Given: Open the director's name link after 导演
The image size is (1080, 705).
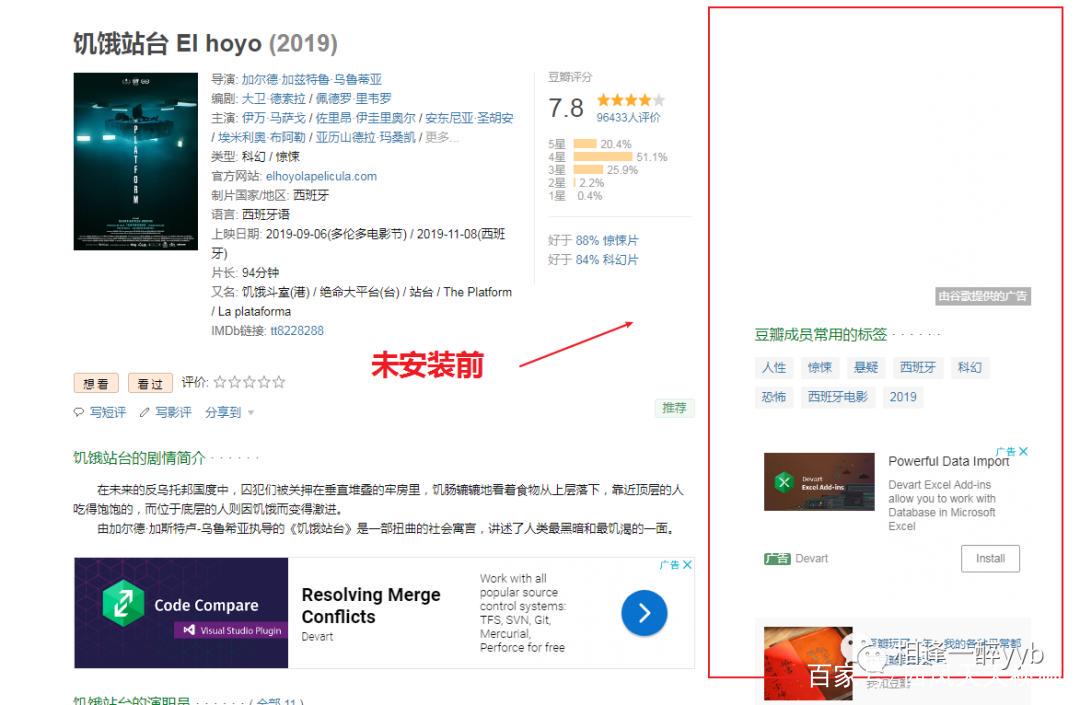Looking at the screenshot, I should click(311, 80).
